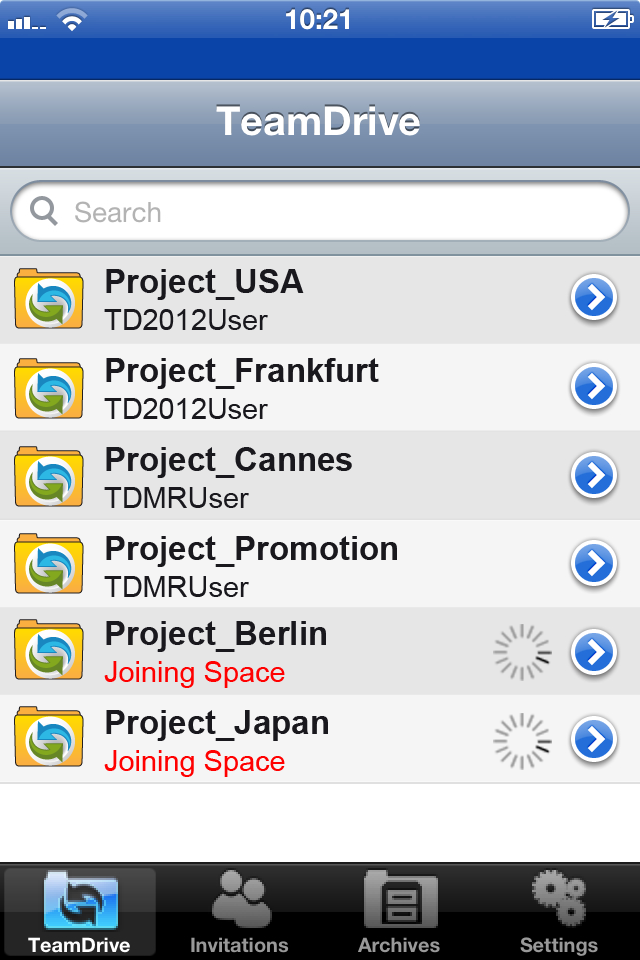Tap the magnifier icon in search bar
Image resolution: width=640 pixels, height=960 pixels.
pyautogui.click(x=44, y=211)
